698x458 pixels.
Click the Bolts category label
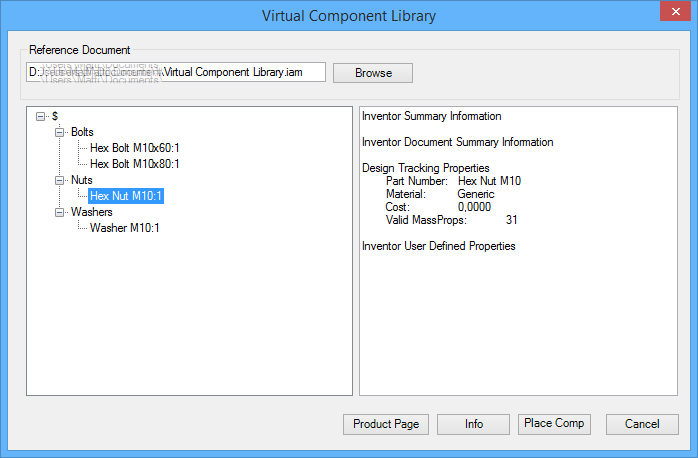tap(82, 132)
